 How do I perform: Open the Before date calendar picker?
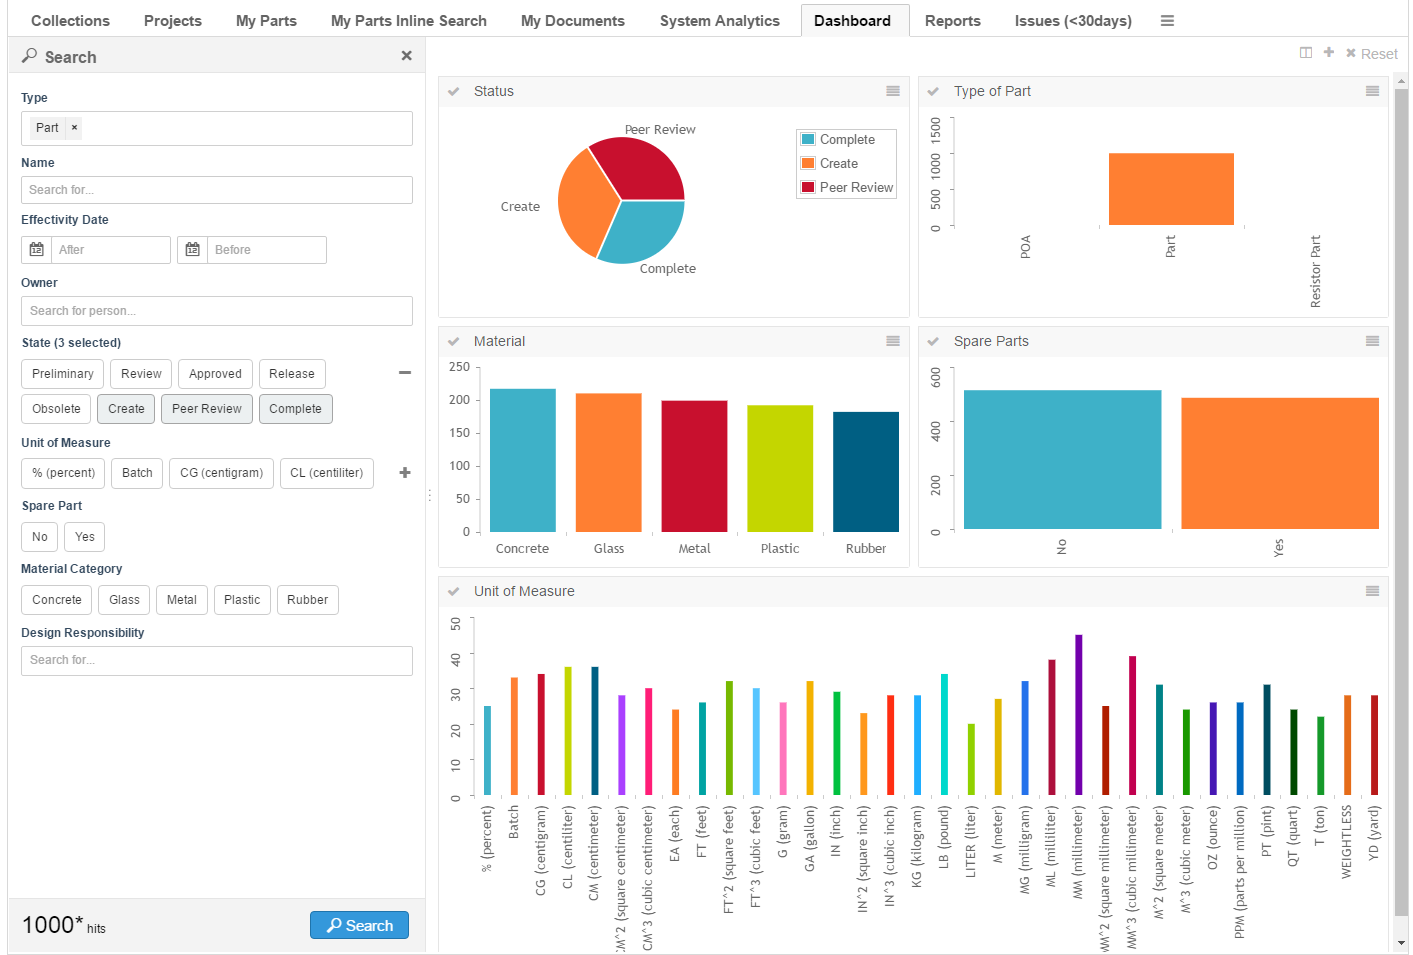coord(193,250)
